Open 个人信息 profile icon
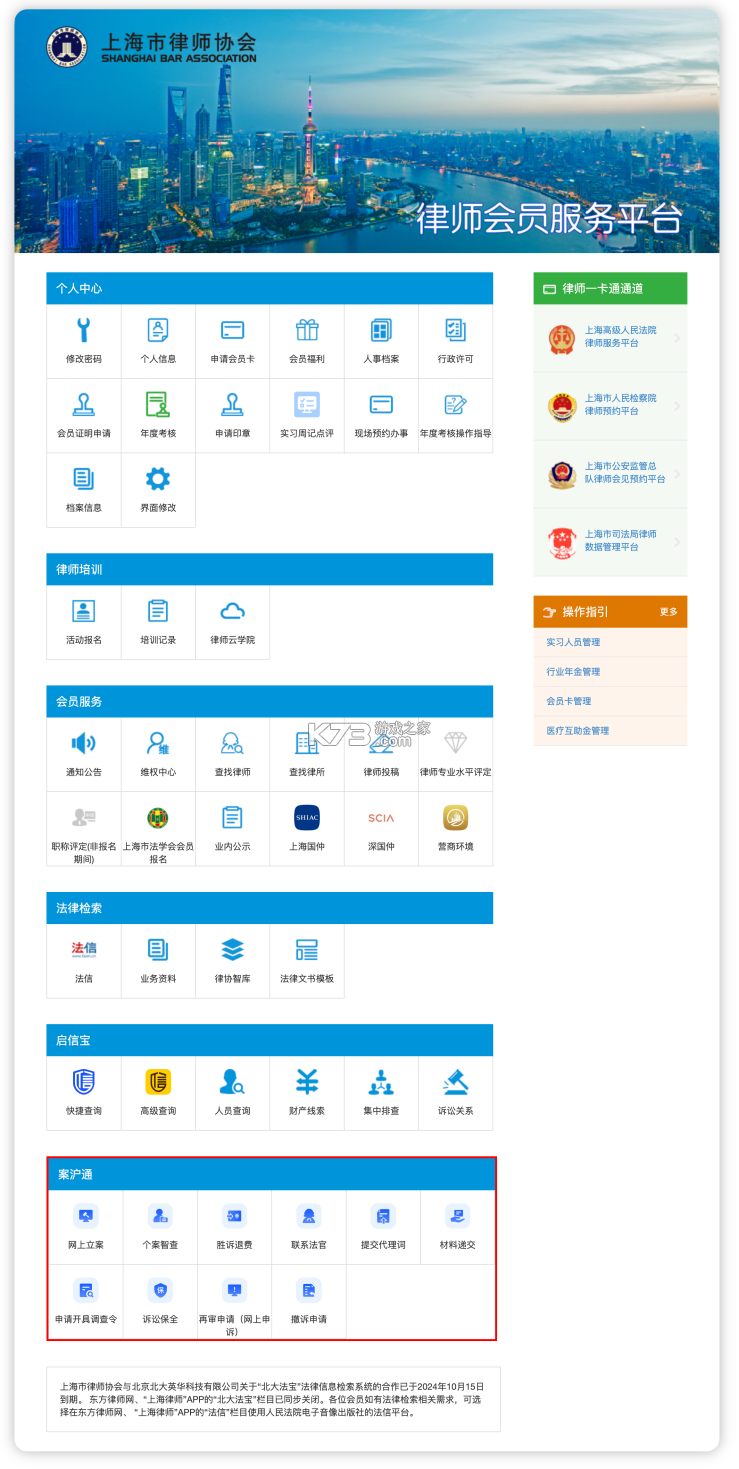This screenshot has width=739, height=1469. point(158,330)
